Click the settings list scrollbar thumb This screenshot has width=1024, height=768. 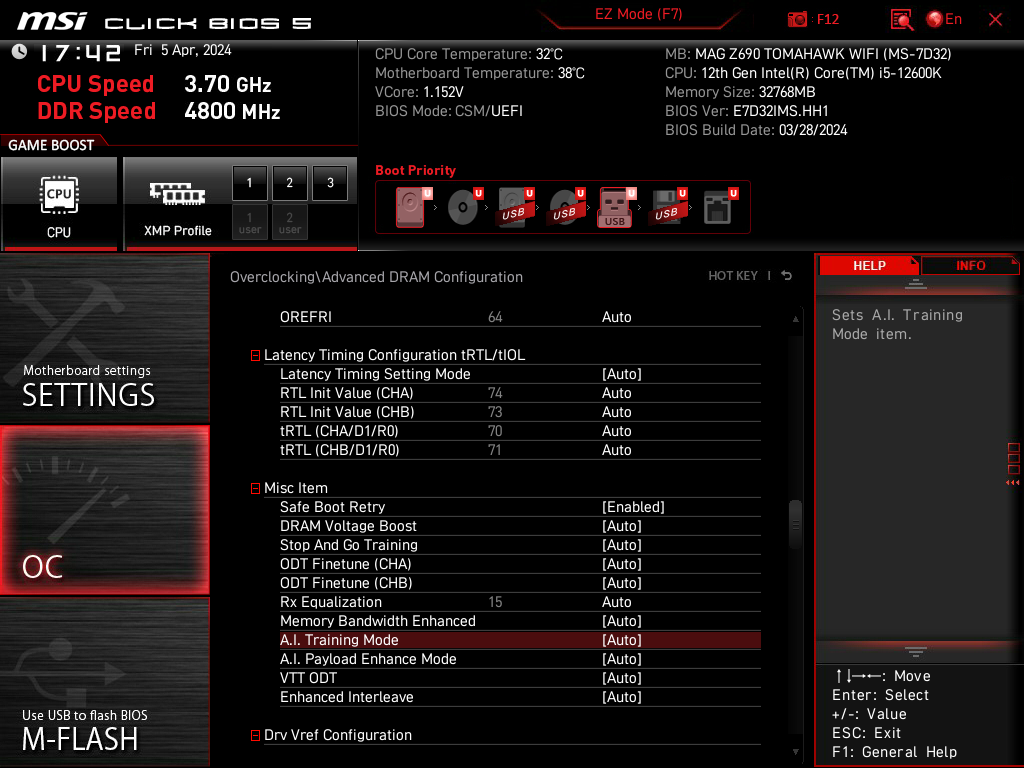pyautogui.click(x=795, y=524)
